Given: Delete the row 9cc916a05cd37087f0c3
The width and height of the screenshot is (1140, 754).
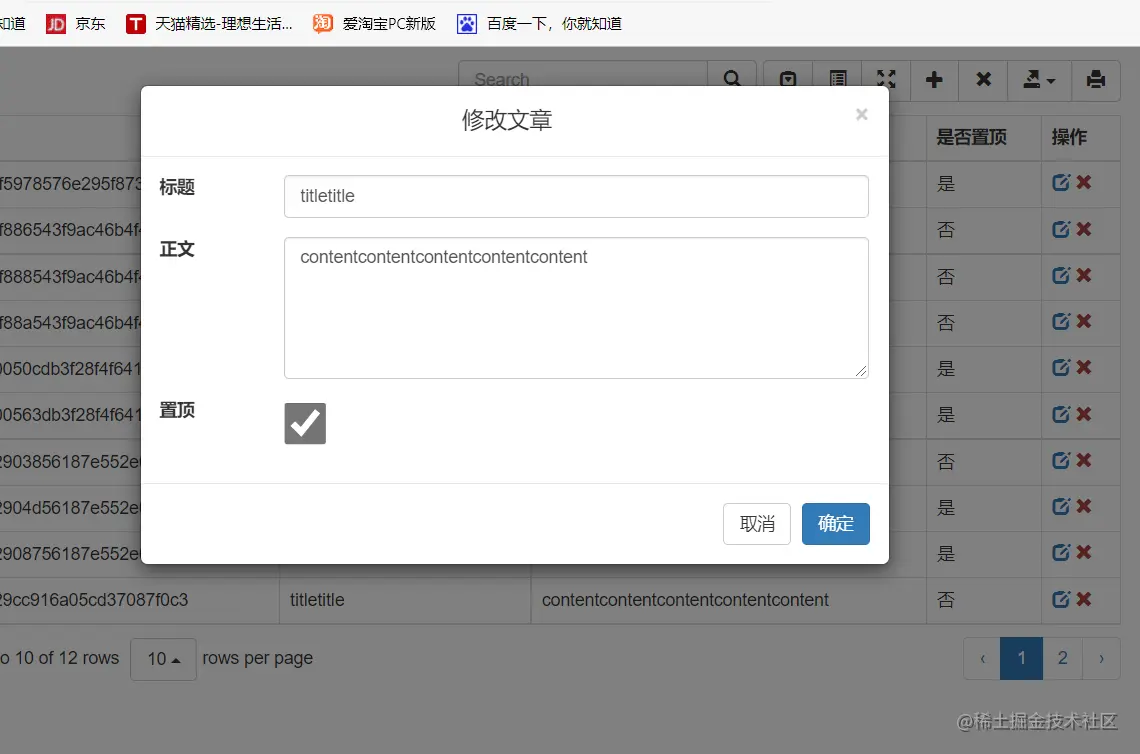Looking at the screenshot, I should pos(1084,599).
